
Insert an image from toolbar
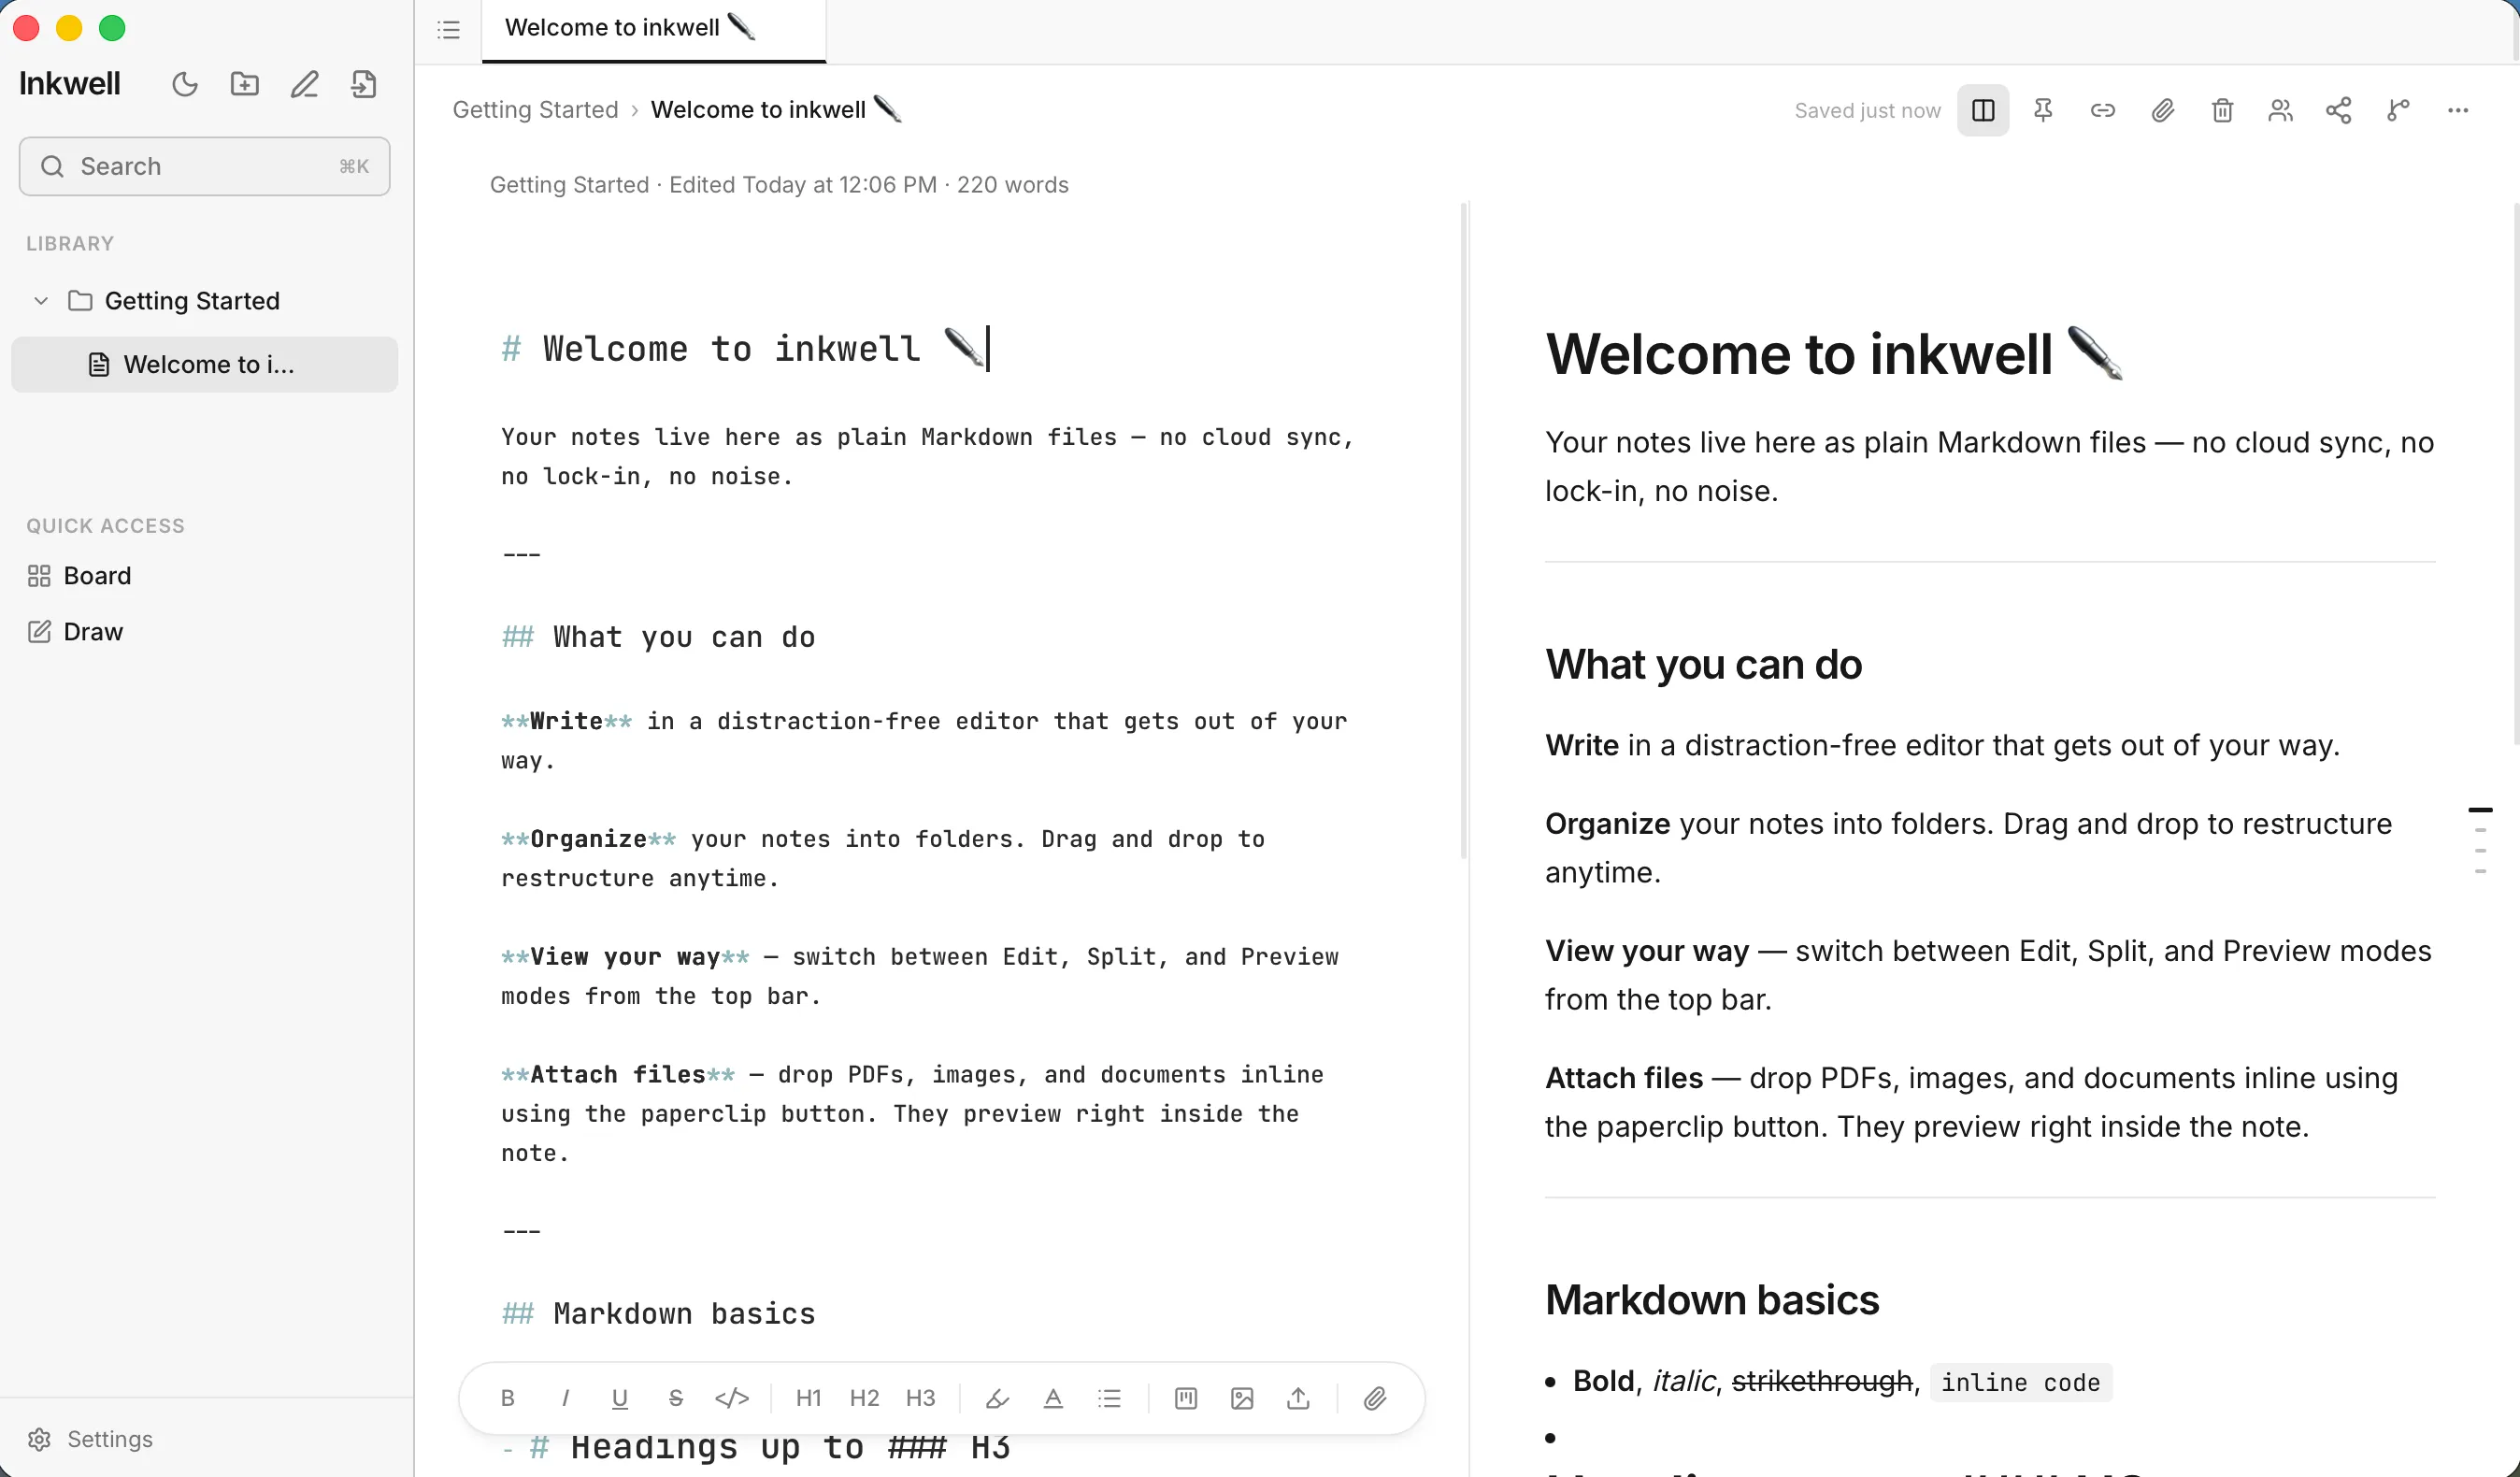coord(1242,1398)
